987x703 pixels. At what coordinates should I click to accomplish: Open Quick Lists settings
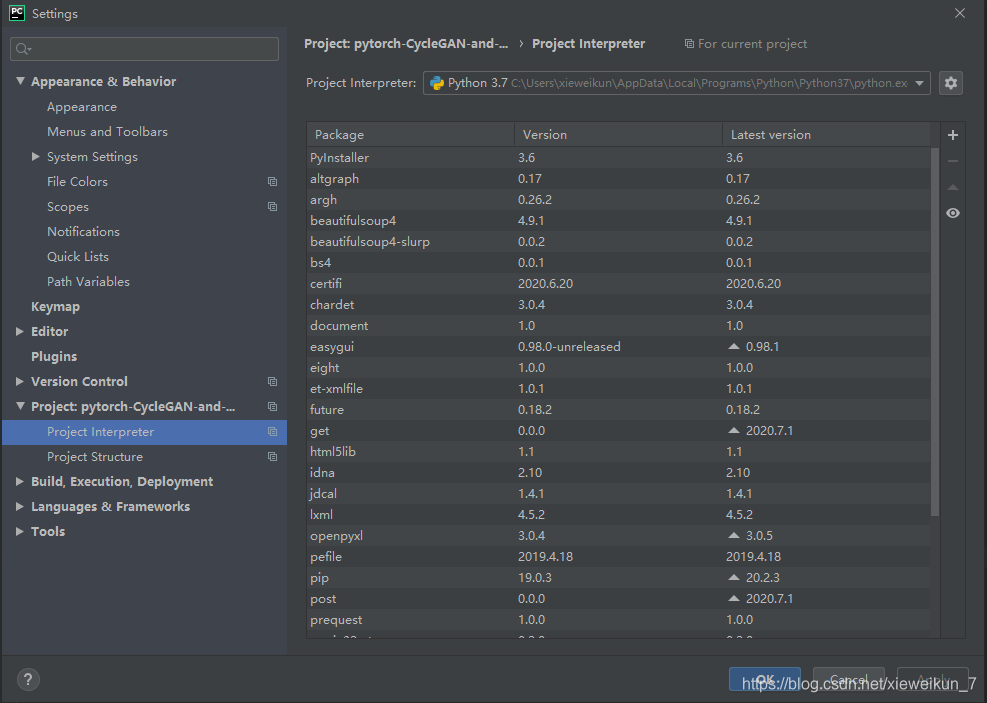pyautogui.click(x=78, y=257)
